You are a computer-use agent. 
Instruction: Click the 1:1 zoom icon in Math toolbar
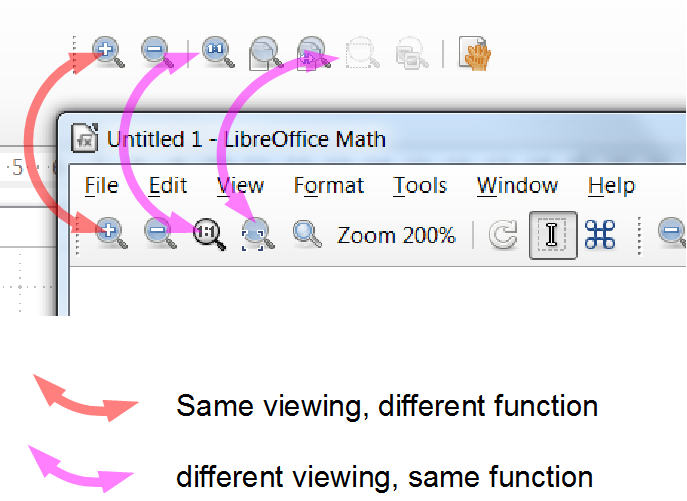(x=208, y=236)
